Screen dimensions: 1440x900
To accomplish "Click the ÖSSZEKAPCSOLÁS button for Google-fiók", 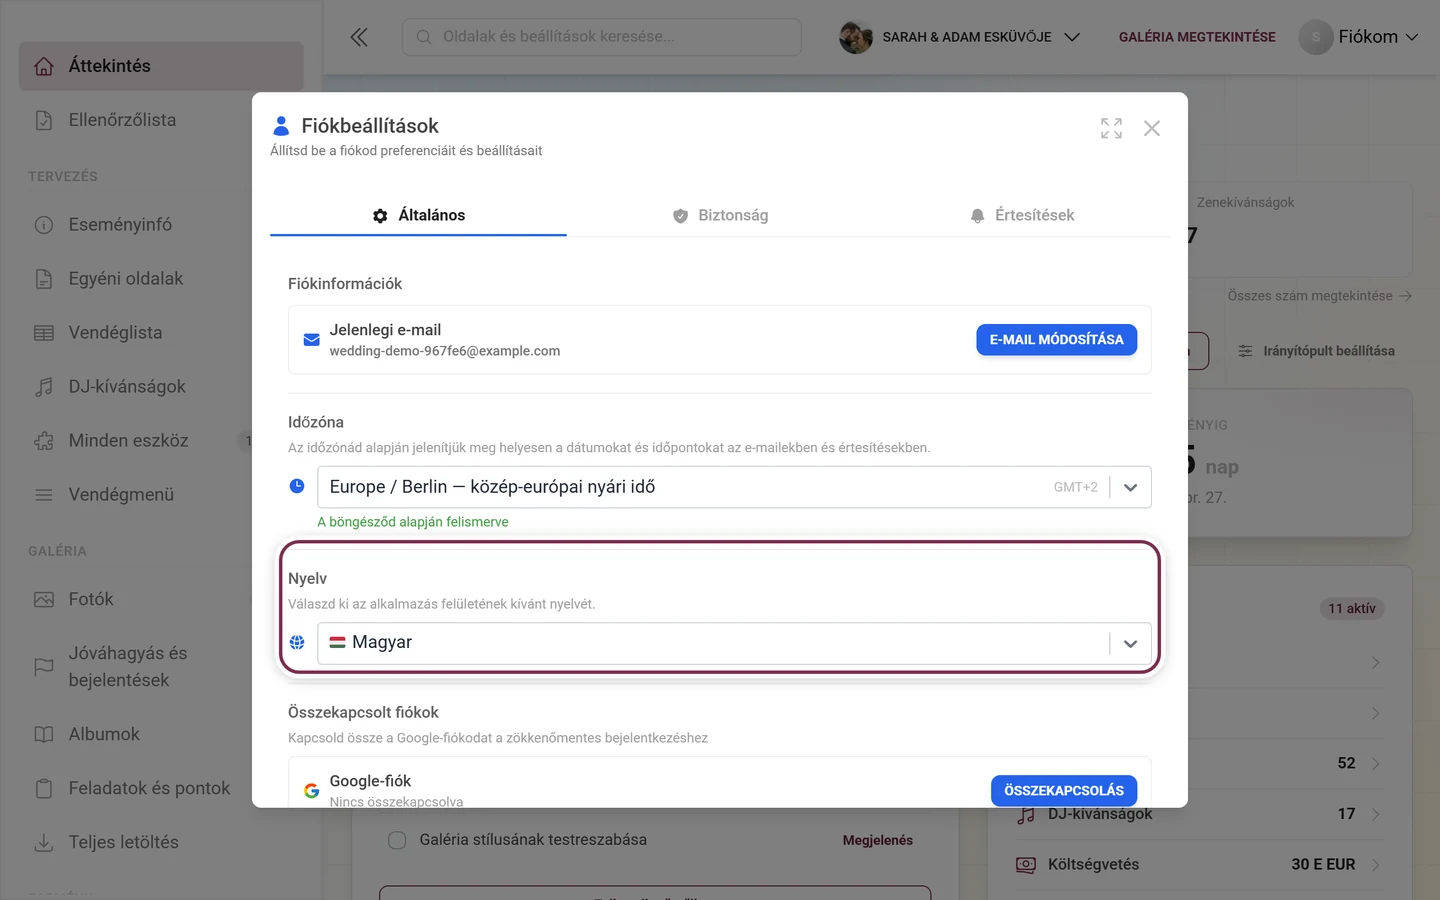I will tap(1064, 790).
